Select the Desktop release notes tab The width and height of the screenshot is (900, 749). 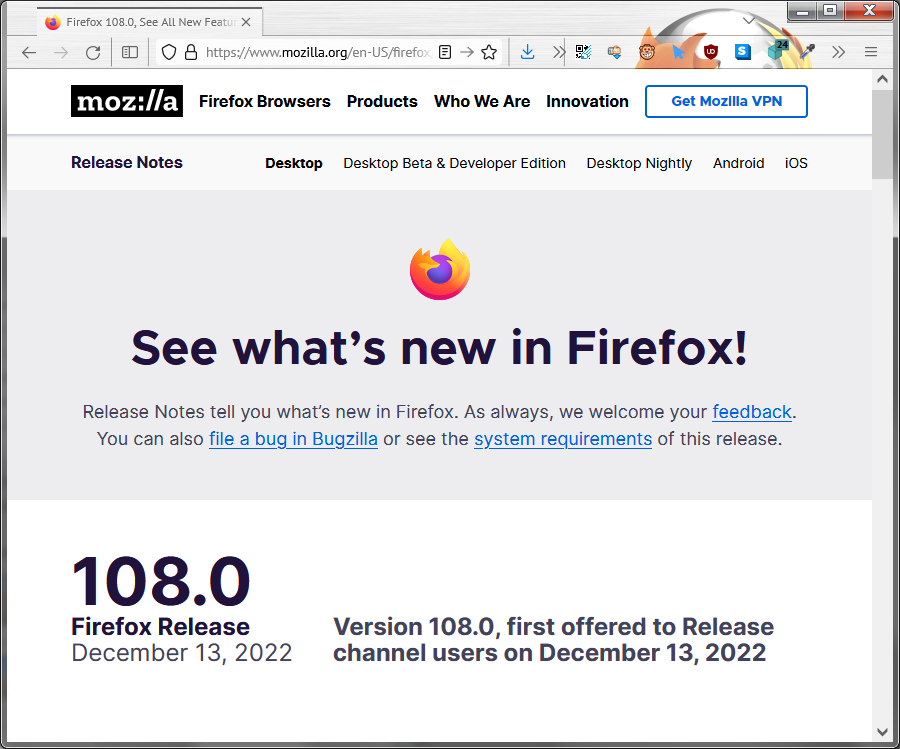[294, 163]
